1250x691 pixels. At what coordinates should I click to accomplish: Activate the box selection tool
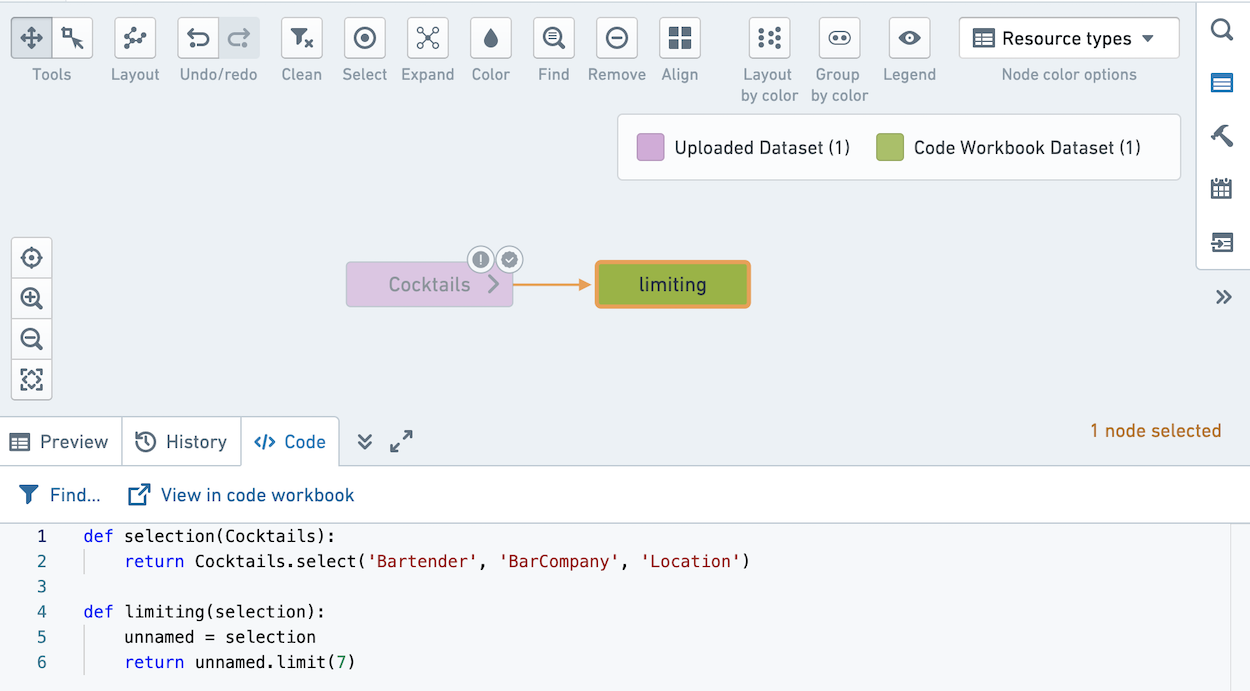pyautogui.click(x=72, y=39)
